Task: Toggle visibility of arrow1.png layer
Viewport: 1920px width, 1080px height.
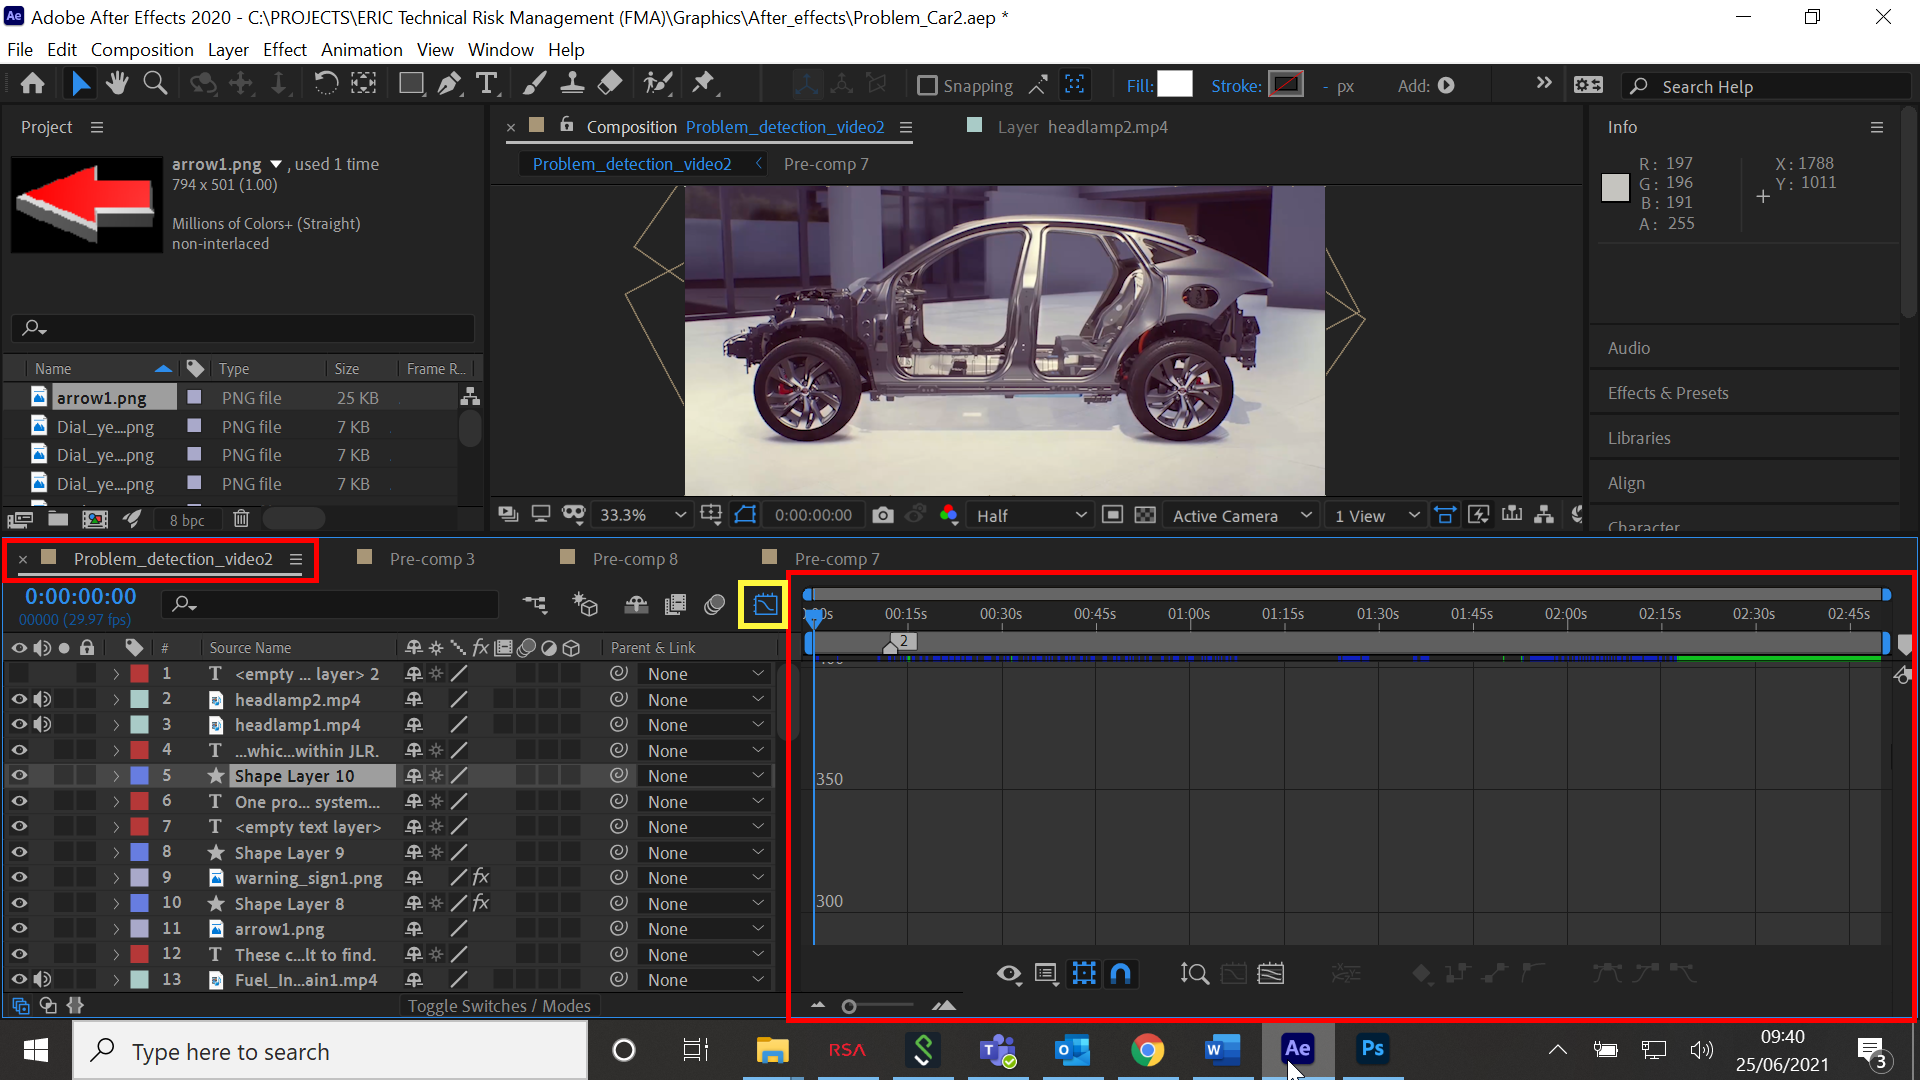Action: pos(18,927)
